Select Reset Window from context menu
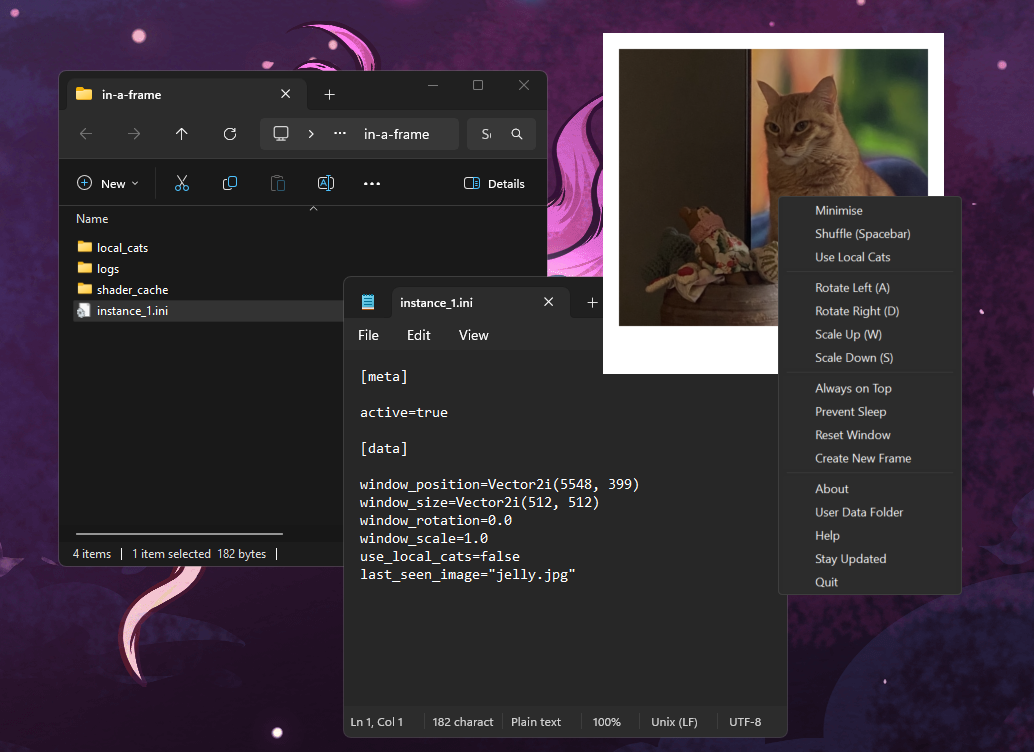Image resolution: width=1034 pixels, height=752 pixels. (853, 435)
